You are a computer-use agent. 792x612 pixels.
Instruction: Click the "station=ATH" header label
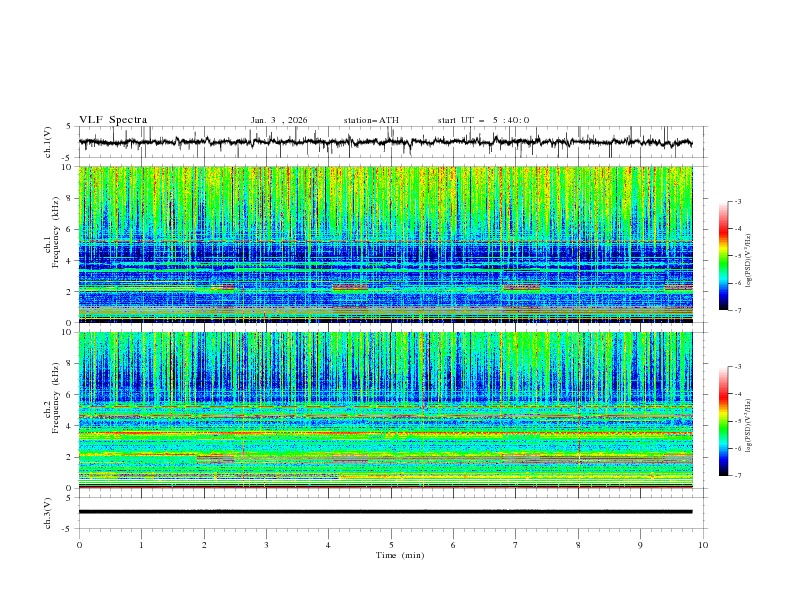371,120
